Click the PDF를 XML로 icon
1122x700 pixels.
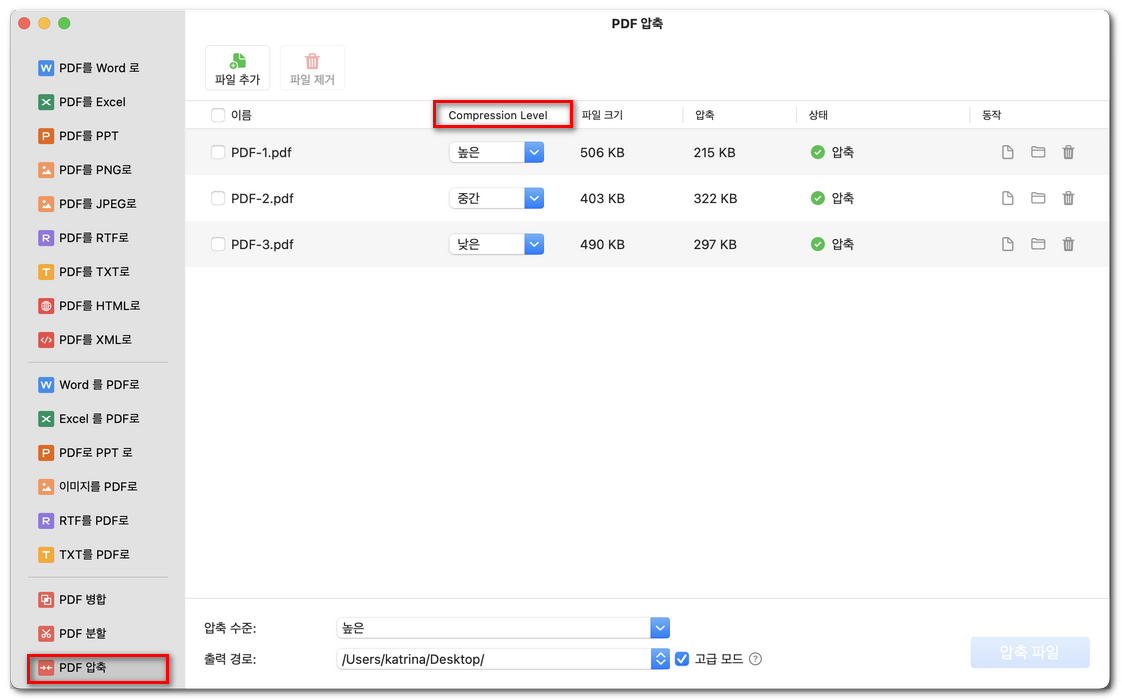[46, 340]
